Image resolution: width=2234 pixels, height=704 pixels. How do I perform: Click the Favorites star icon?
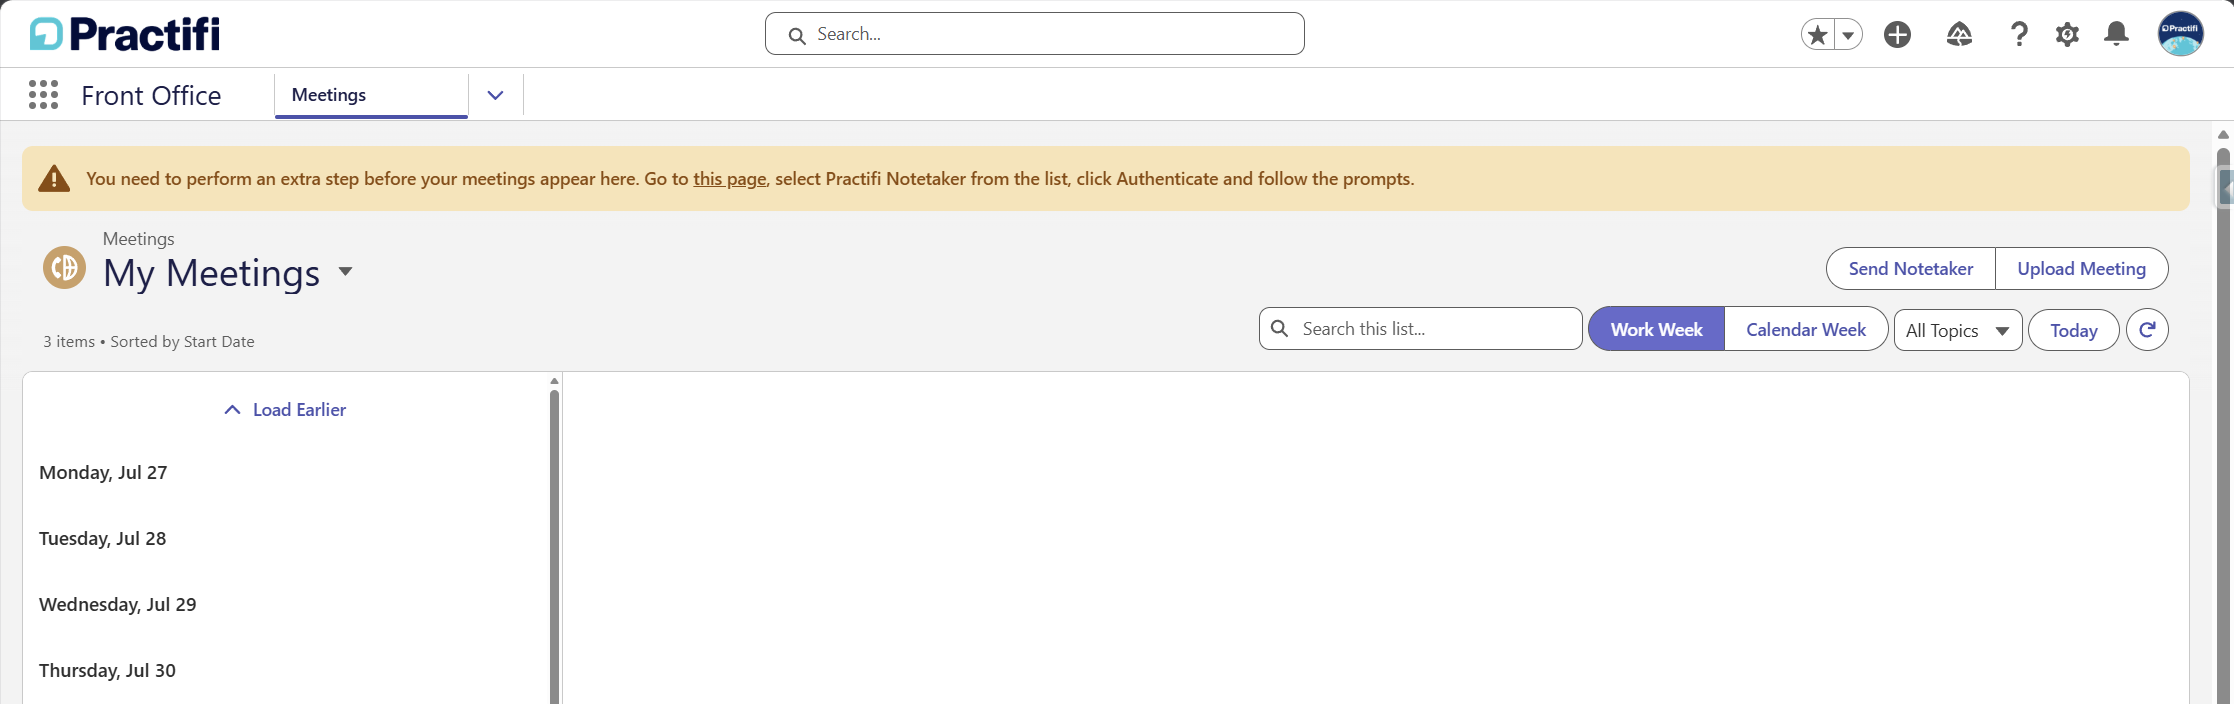pyautogui.click(x=1818, y=35)
